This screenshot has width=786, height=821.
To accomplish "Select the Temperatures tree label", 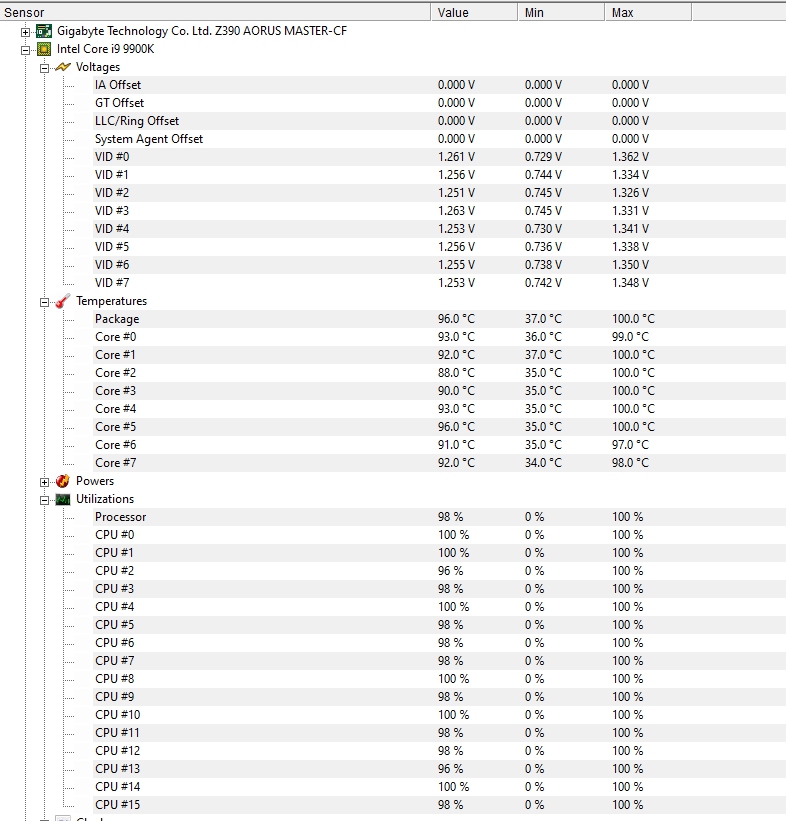I will pos(111,301).
